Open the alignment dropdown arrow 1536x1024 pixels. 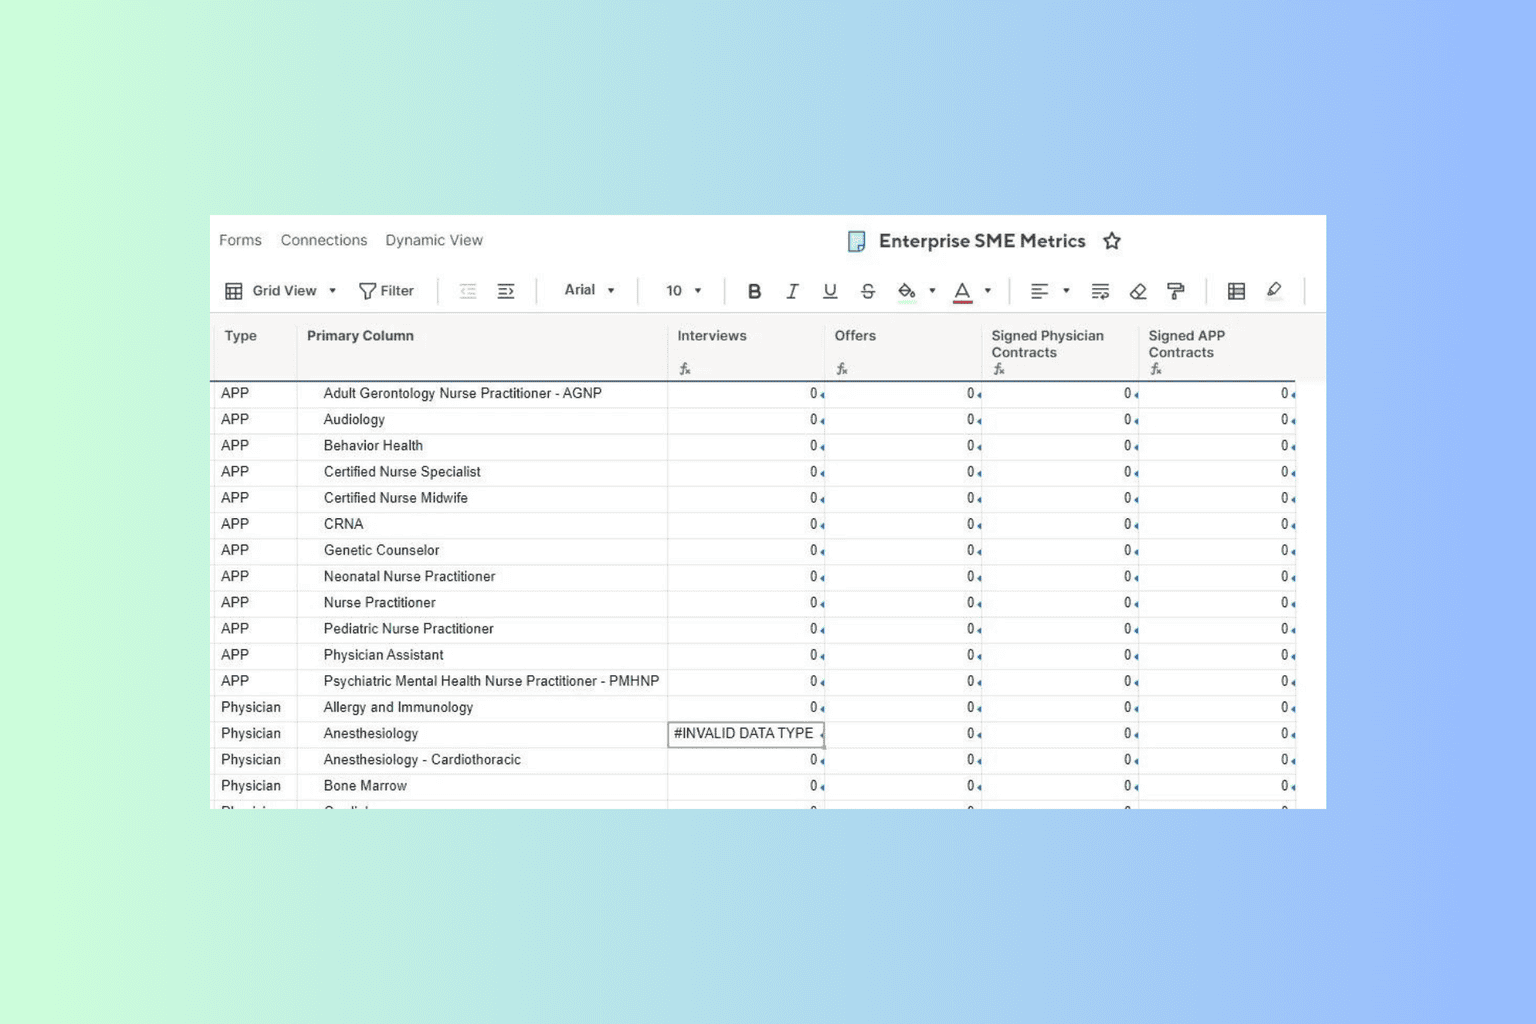pyautogui.click(x=1066, y=291)
